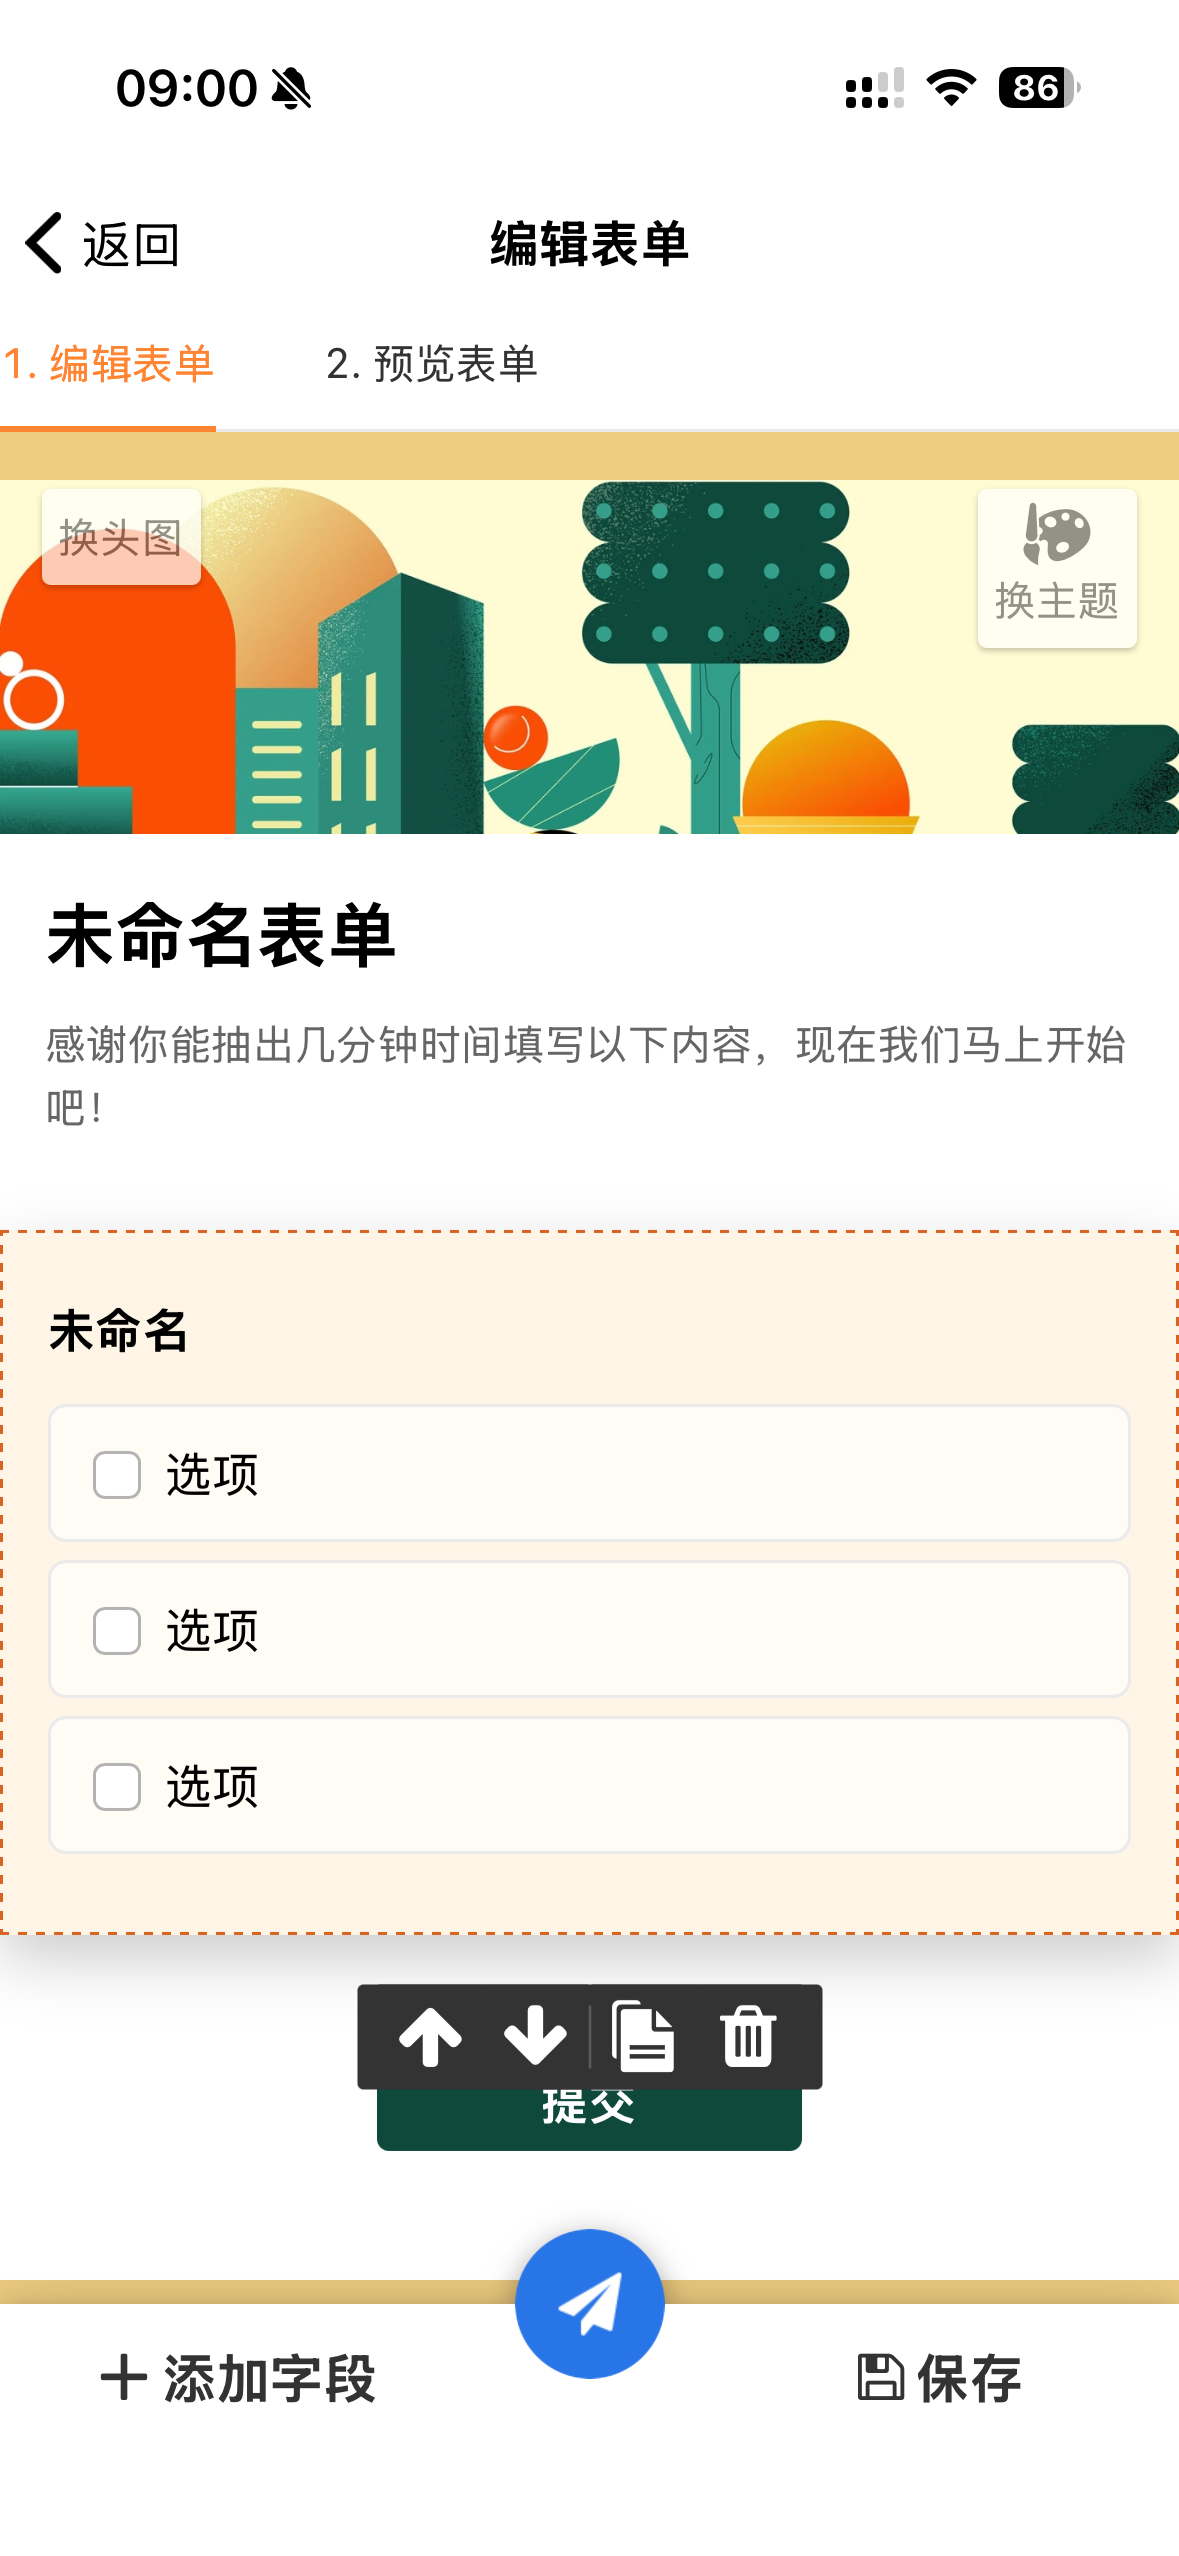Delete the question with the trash icon
This screenshot has height=2556, width=1179.
pyautogui.click(x=748, y=2034)
